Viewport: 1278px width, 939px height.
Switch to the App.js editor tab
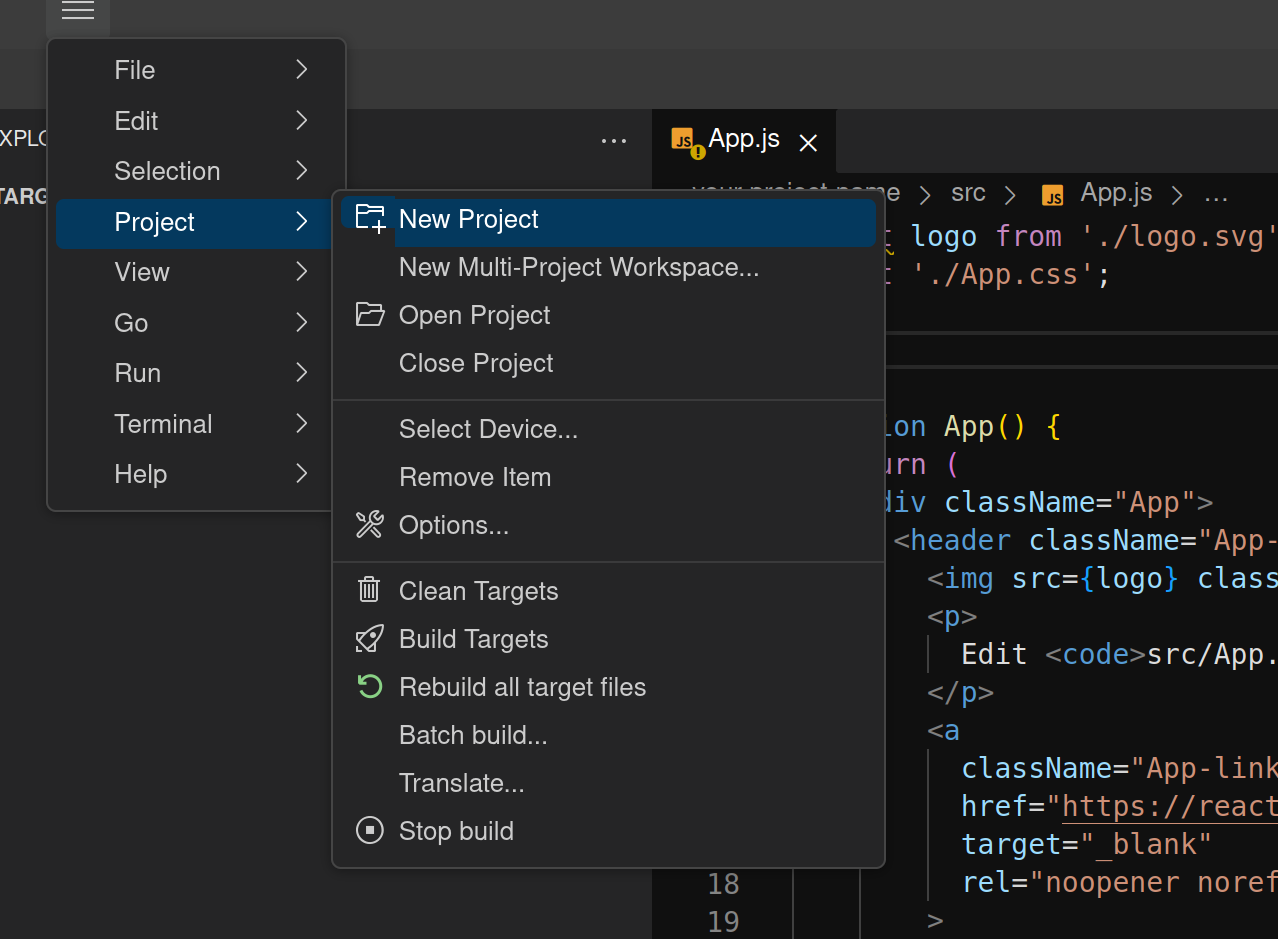pyautogui.click(x=743, y=141)
